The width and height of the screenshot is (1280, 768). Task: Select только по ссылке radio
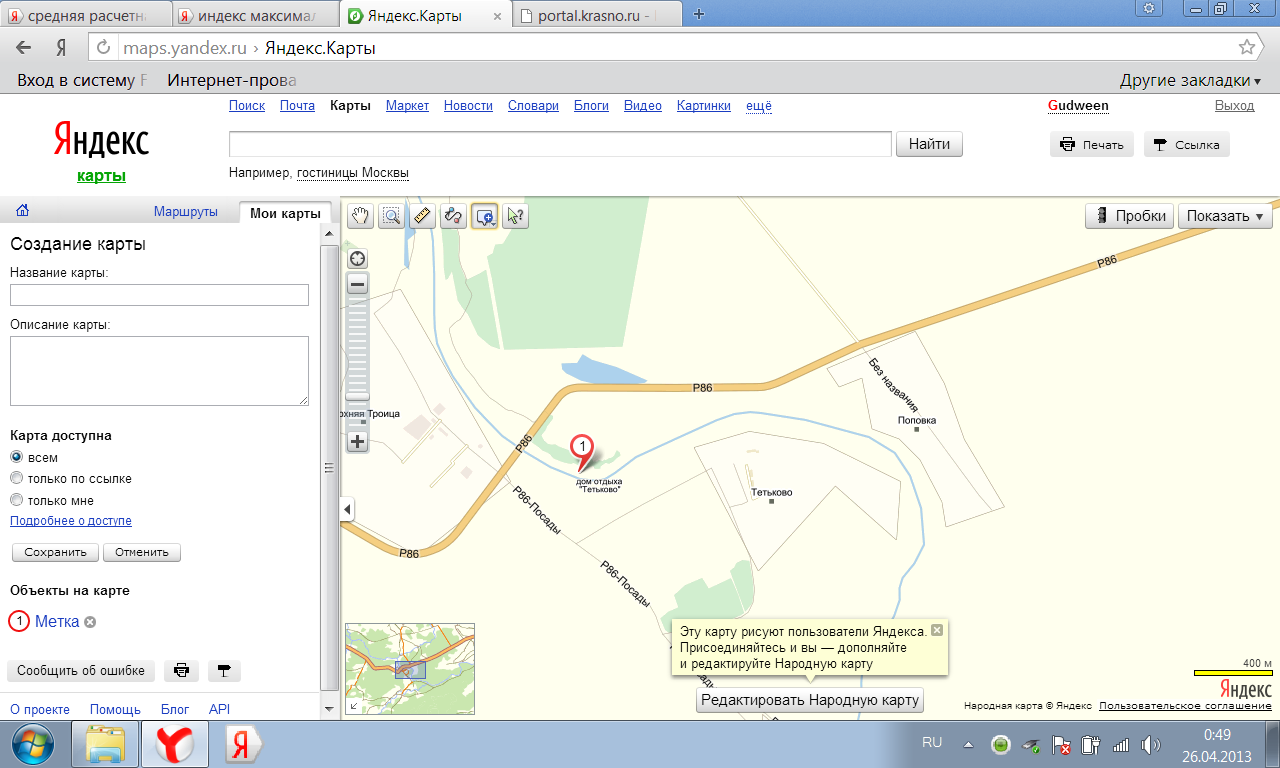[x=17, y=479]
